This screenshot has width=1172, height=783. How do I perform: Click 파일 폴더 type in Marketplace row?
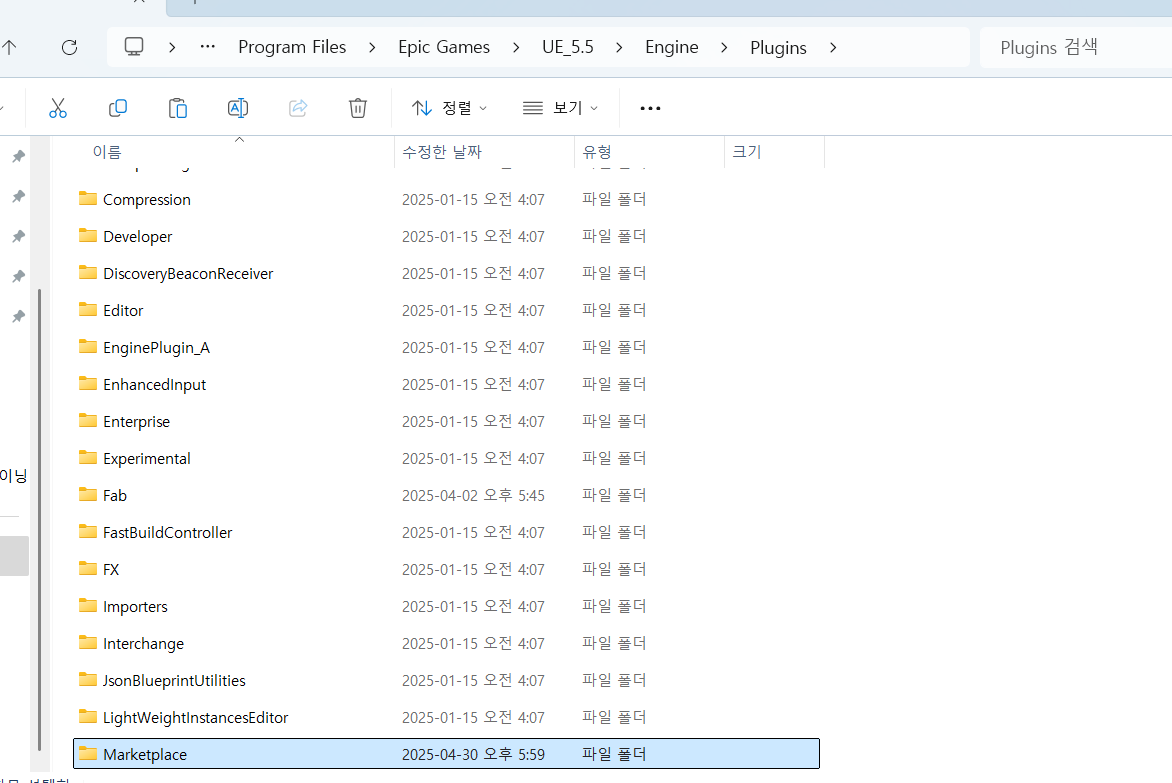coord(614,755)
